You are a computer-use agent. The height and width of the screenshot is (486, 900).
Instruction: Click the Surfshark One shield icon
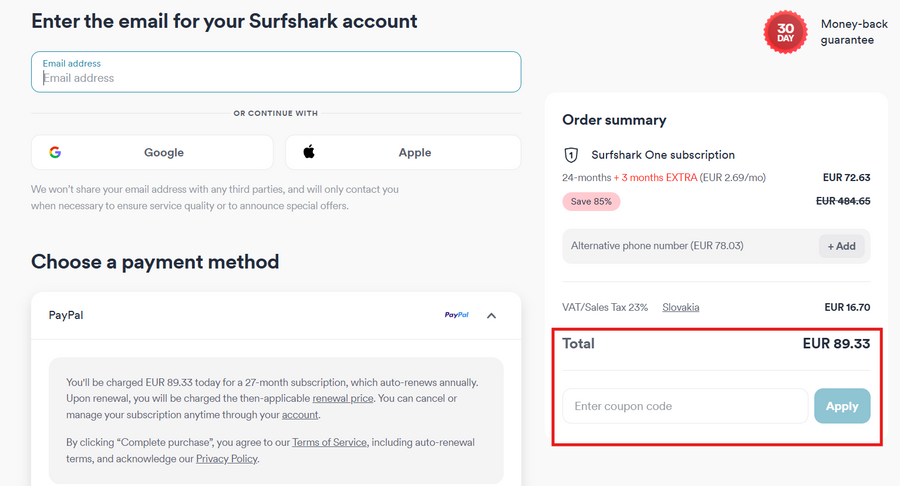click(571, 155)
